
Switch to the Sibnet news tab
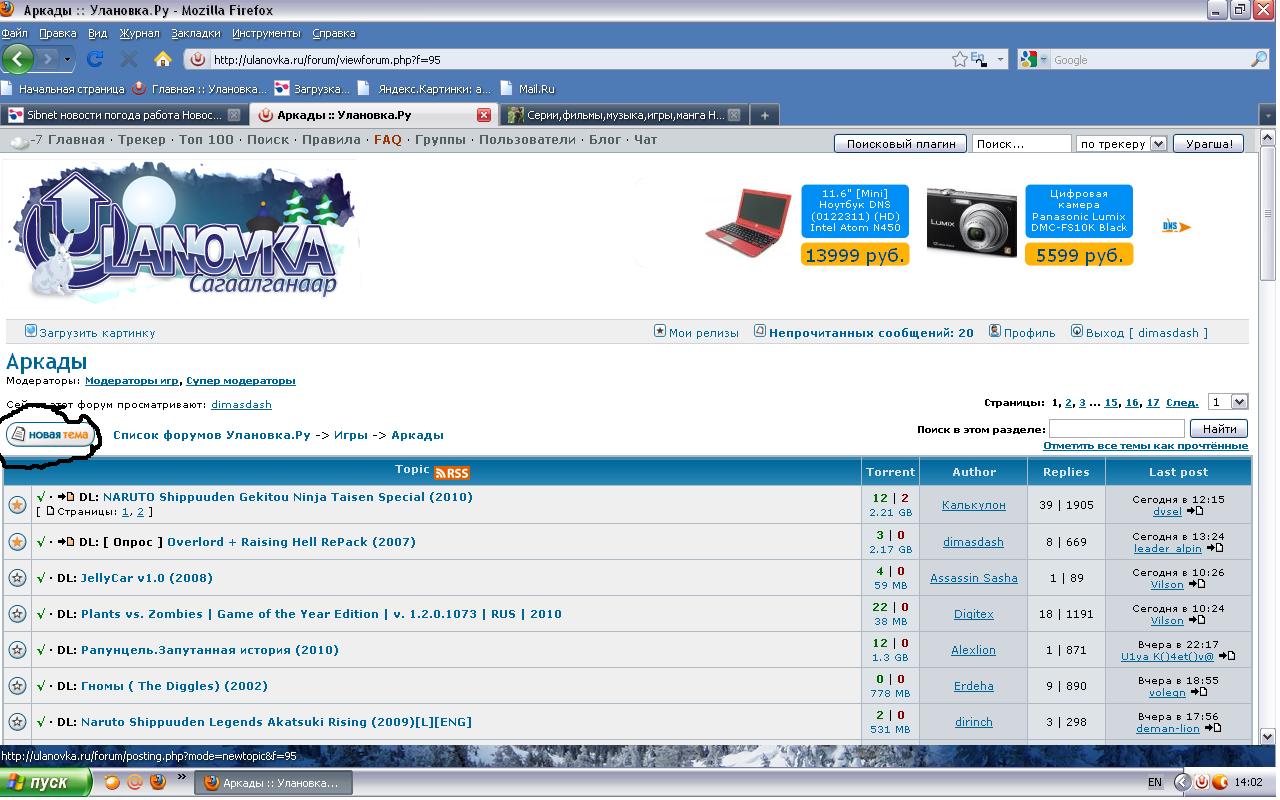(x=116, y=115)
